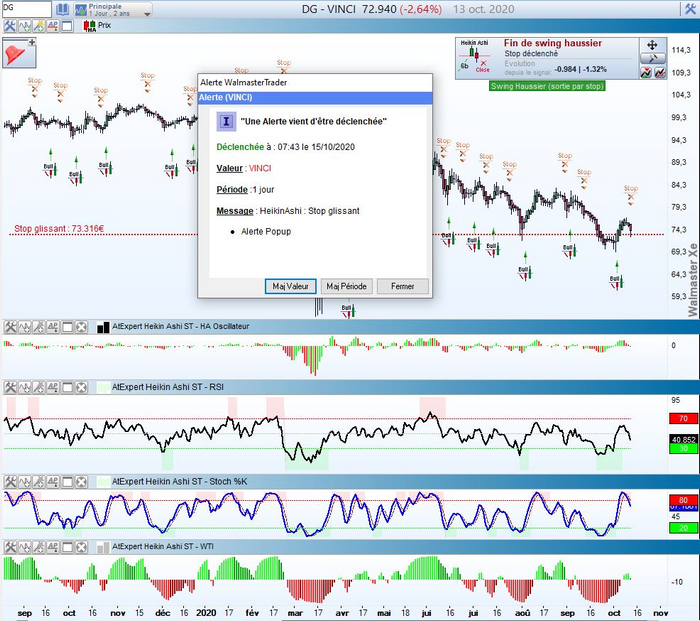Viewport: 700px width, 621px height.
Task: Click window icon in RSI panel toolbar
Action: (x=67, y=388)
